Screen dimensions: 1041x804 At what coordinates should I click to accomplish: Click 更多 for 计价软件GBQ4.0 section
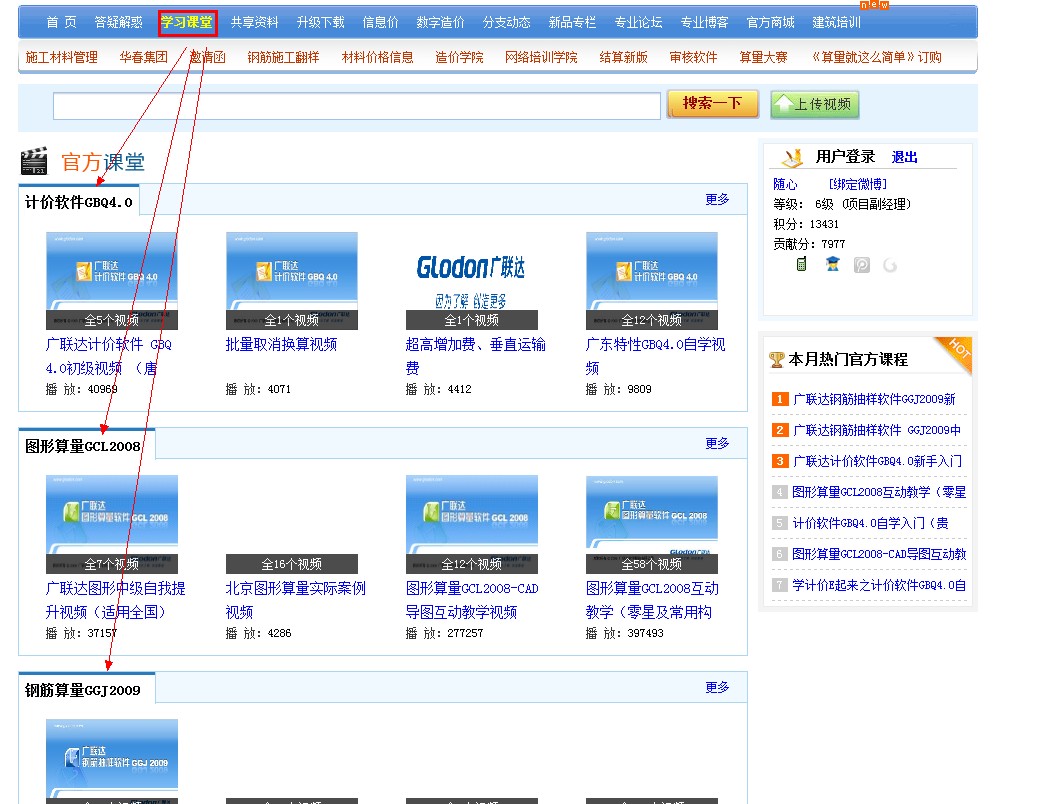click(x=717, y=200)
